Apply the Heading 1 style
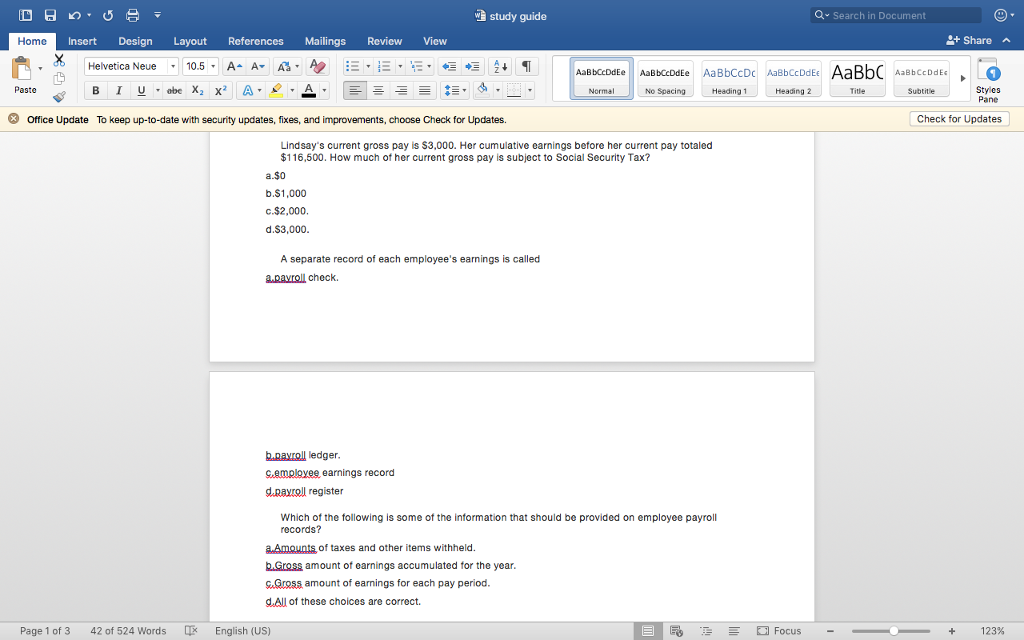Screen dimensions: 1024x640 [x=729, y=78]
